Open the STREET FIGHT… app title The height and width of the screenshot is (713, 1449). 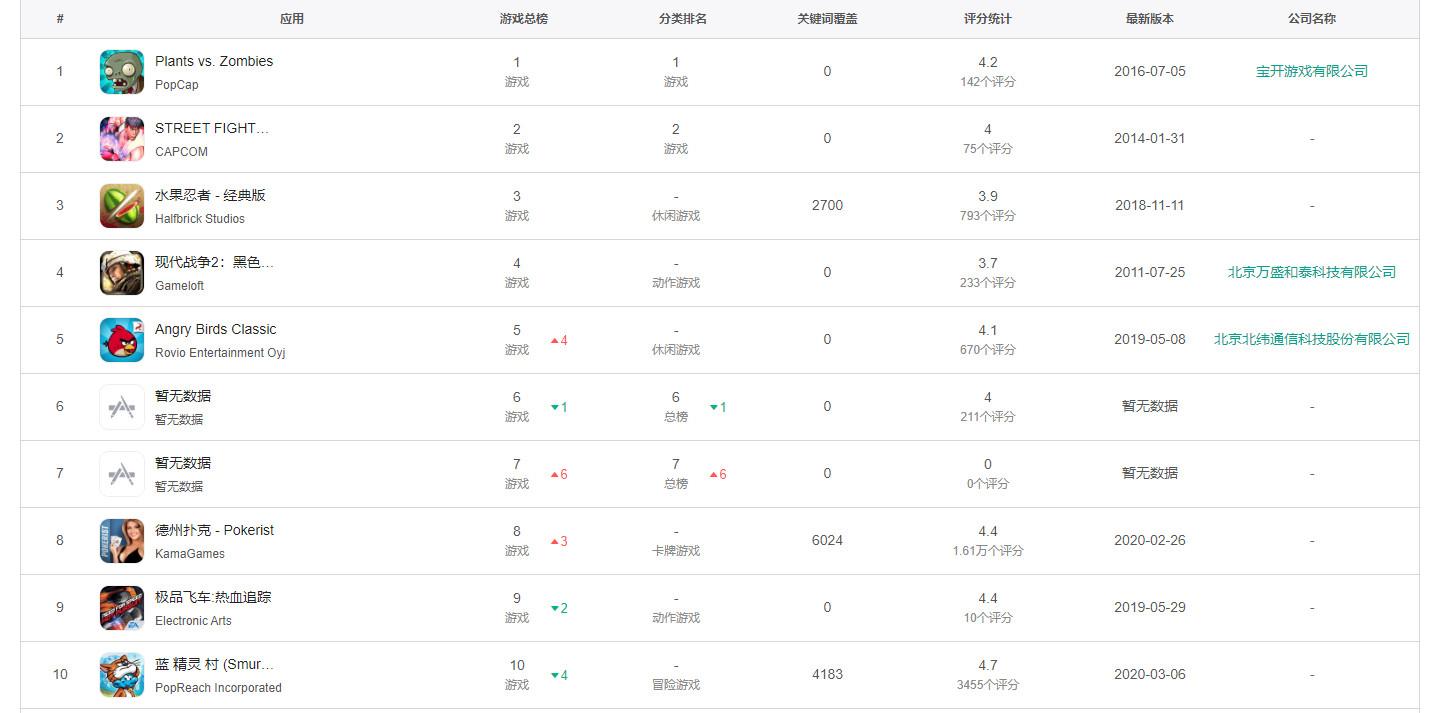click(212, 128)
